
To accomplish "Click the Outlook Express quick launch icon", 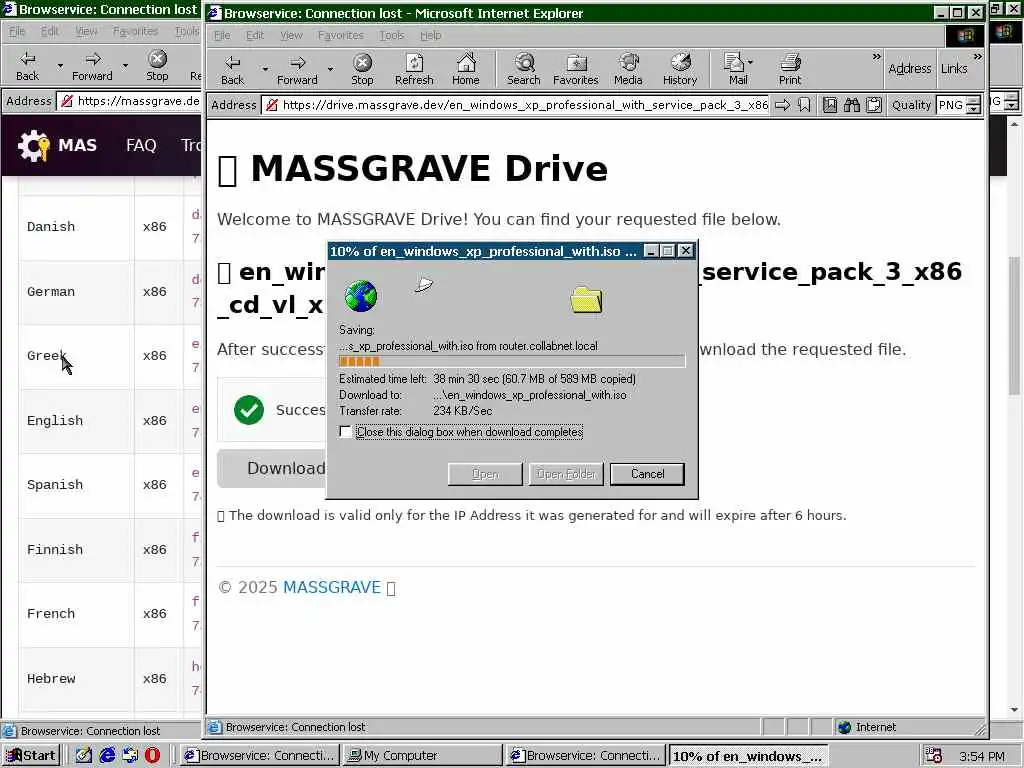I will click(130, 755).
